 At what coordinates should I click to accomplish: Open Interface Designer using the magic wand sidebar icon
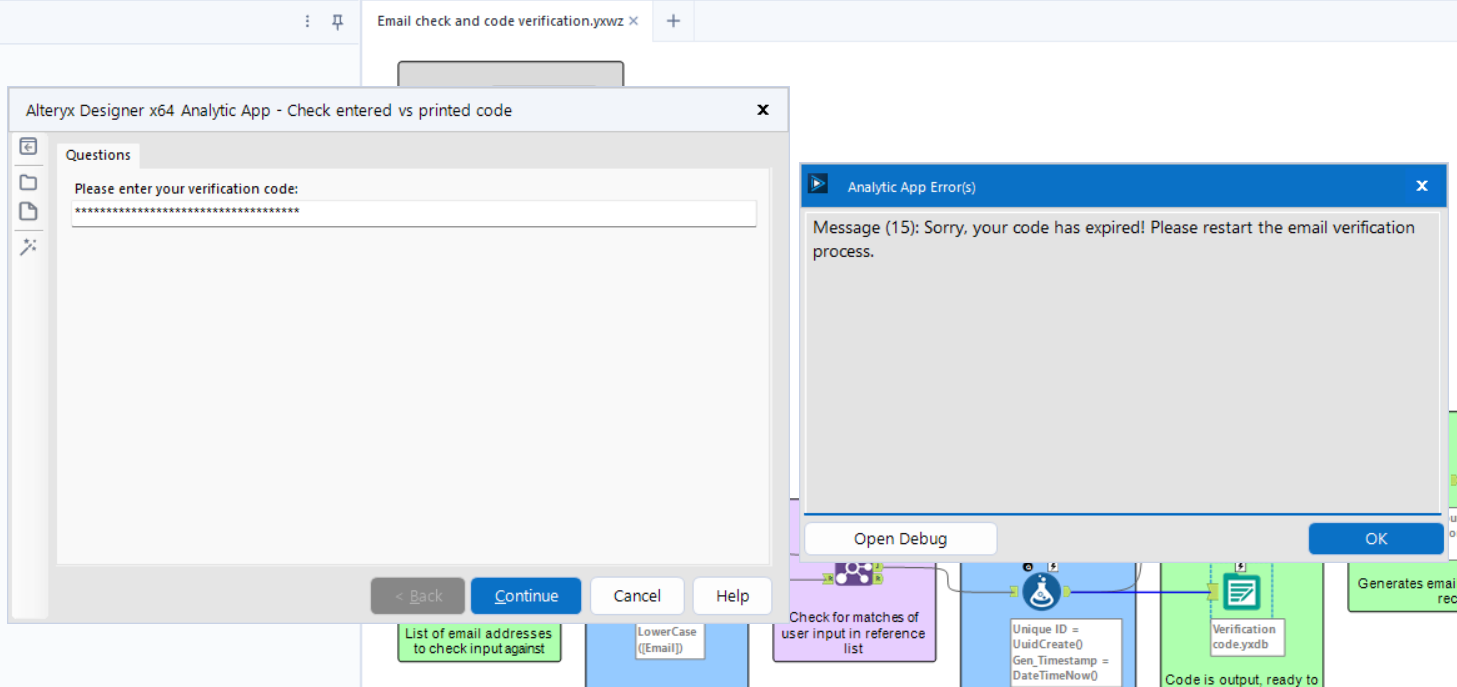[28, 246]
